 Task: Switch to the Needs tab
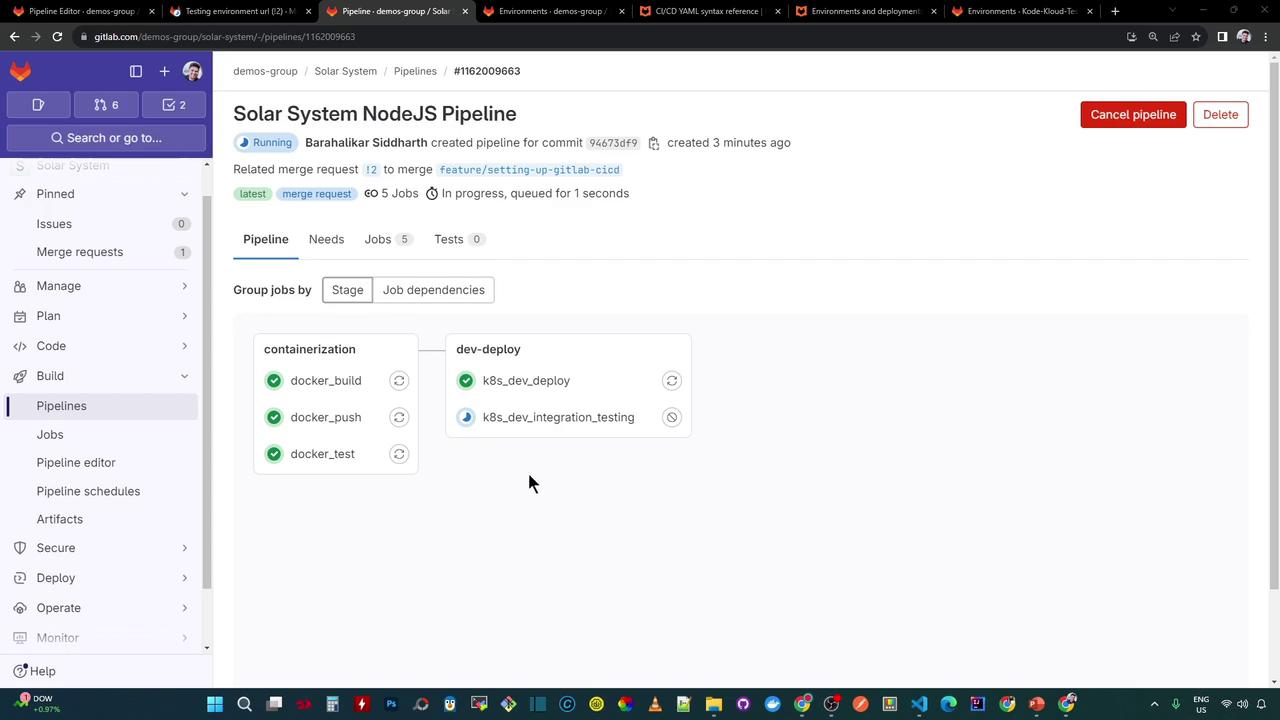pos(326,239)
